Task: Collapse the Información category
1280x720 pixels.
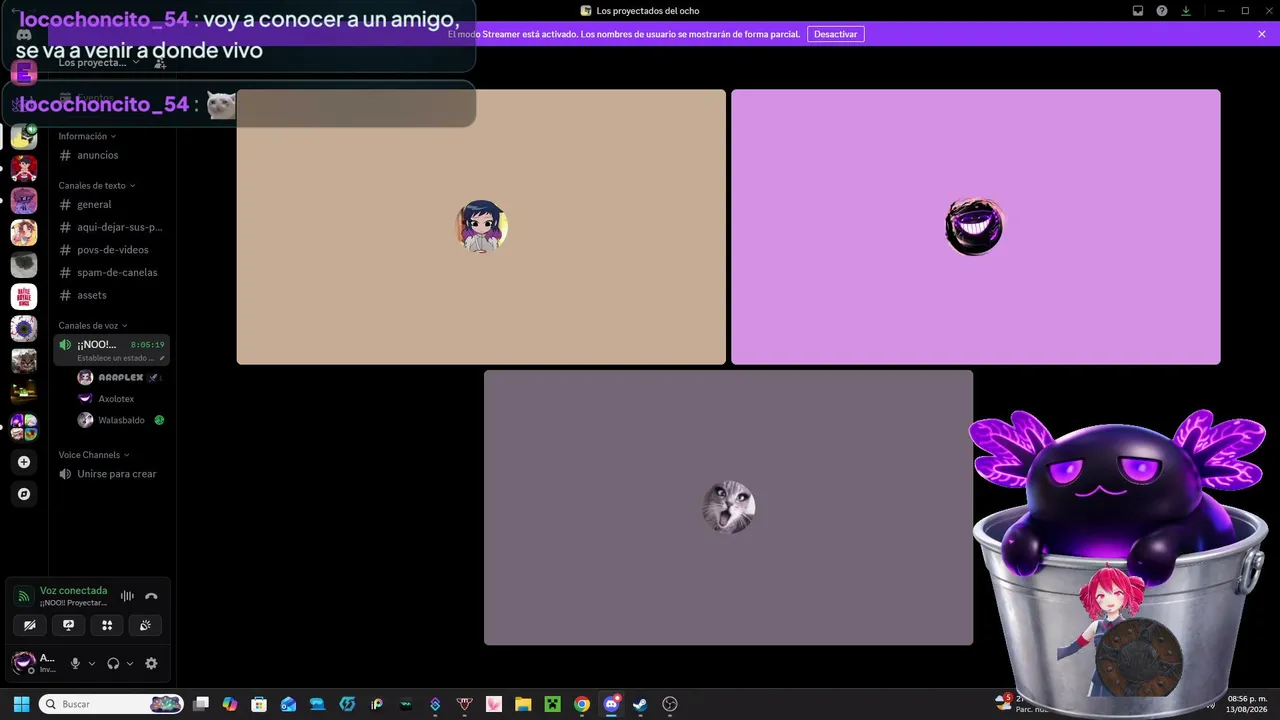Action: pyautogui.click(x=87, y=136)
